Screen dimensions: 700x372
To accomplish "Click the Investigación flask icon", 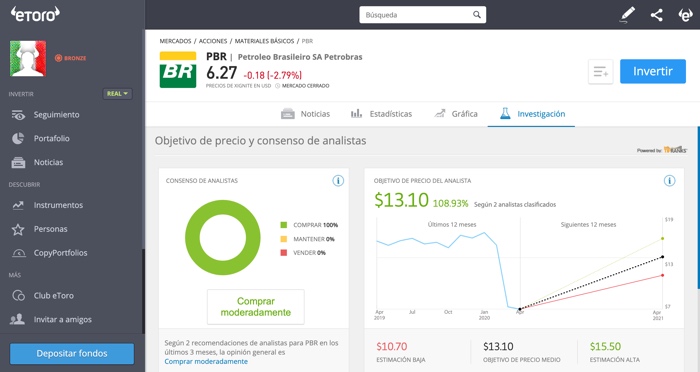I will [505, 113].
